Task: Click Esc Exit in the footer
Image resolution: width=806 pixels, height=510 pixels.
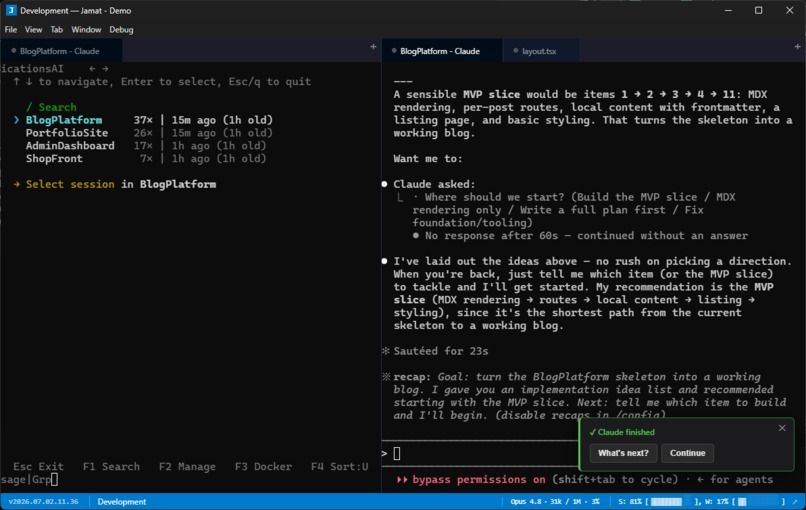Action: click(x=38, y=466)
